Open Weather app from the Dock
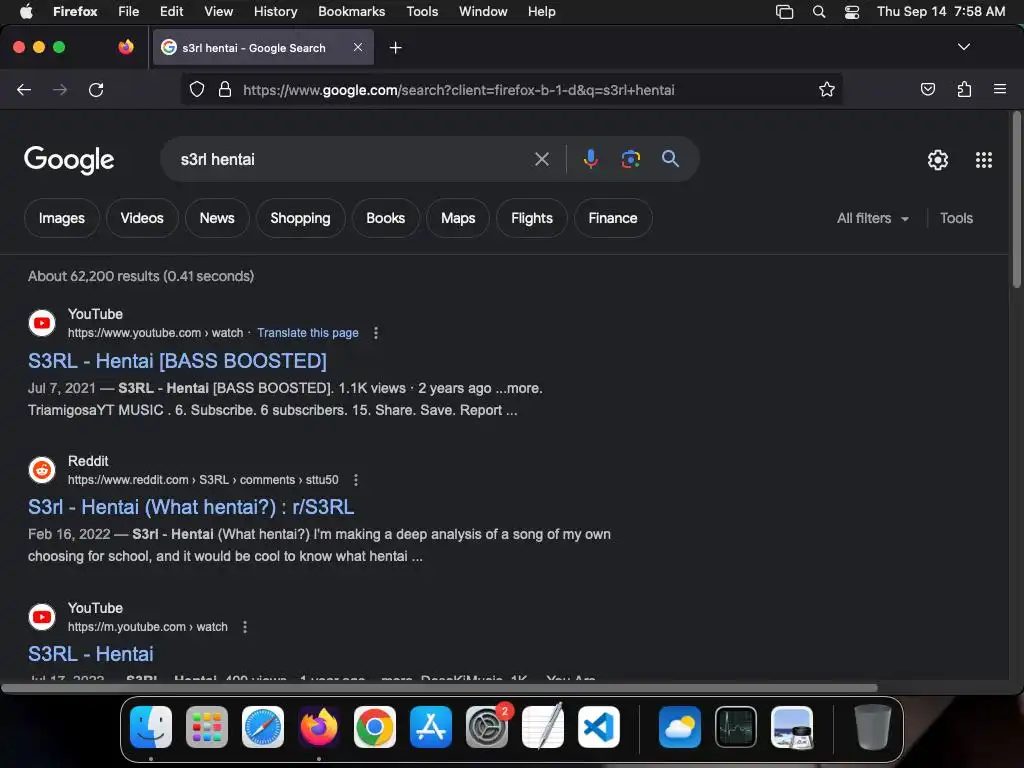Screen dimensions: 1024x768 click(x=680, y=727)
